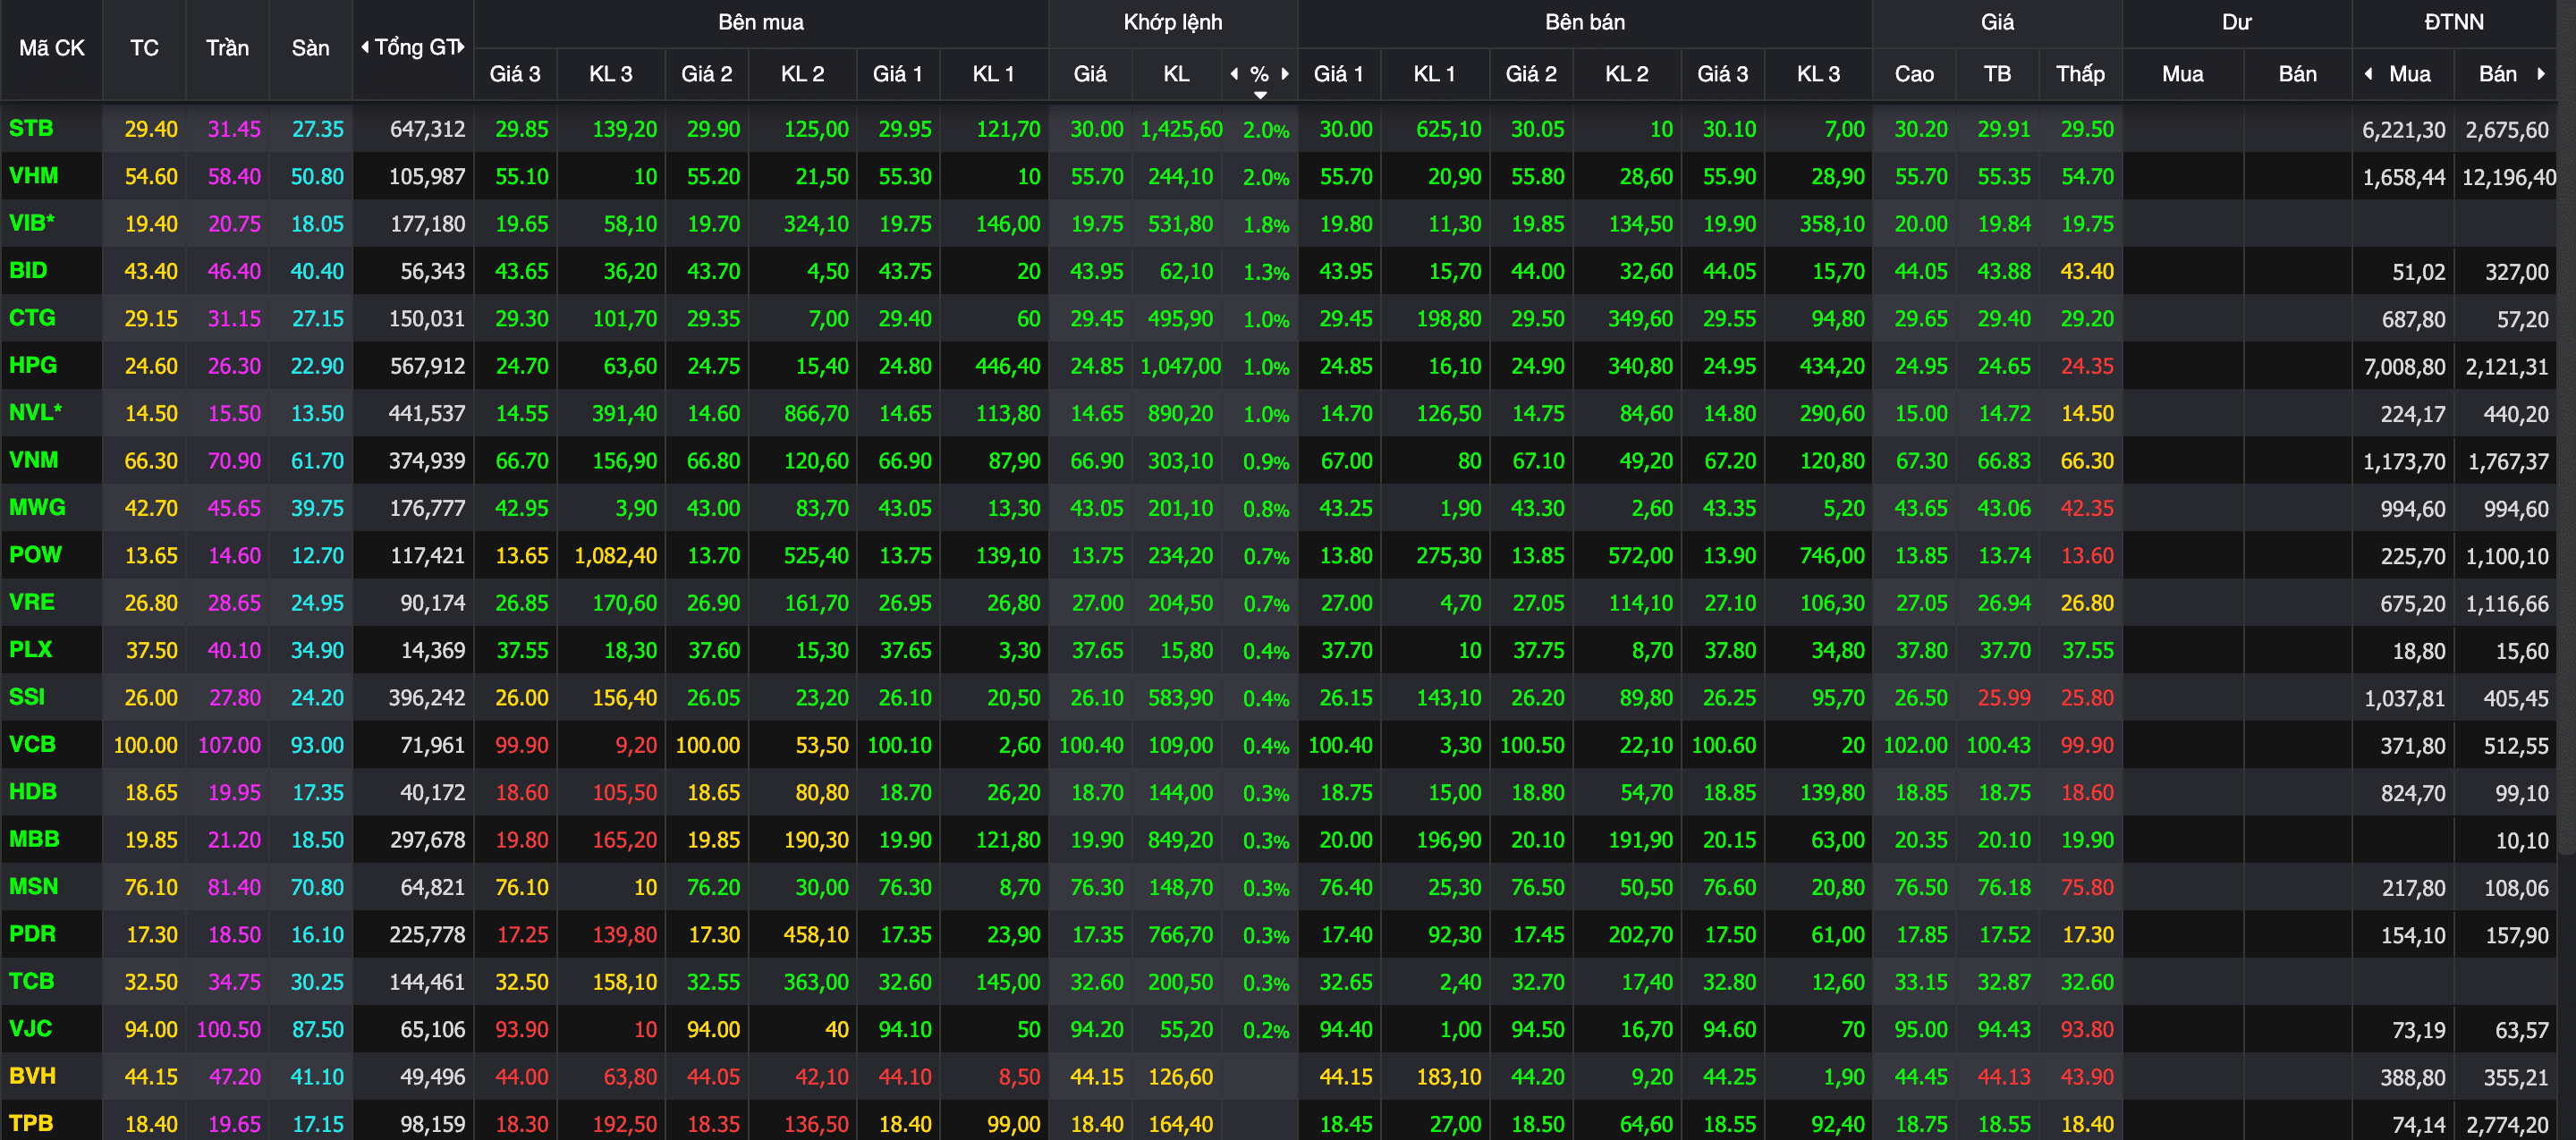Select VHM foreign sell value 12,196,40
Screen dimensions: 2576x1140
pyautogui.click(x=2509, y=177)
